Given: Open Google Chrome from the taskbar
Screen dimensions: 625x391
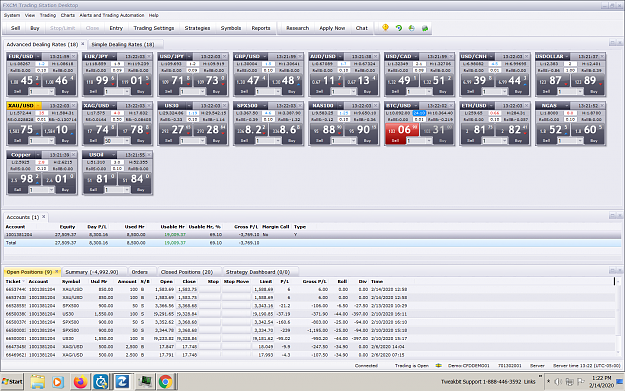Looking at the screenshot, I should 165,382.
